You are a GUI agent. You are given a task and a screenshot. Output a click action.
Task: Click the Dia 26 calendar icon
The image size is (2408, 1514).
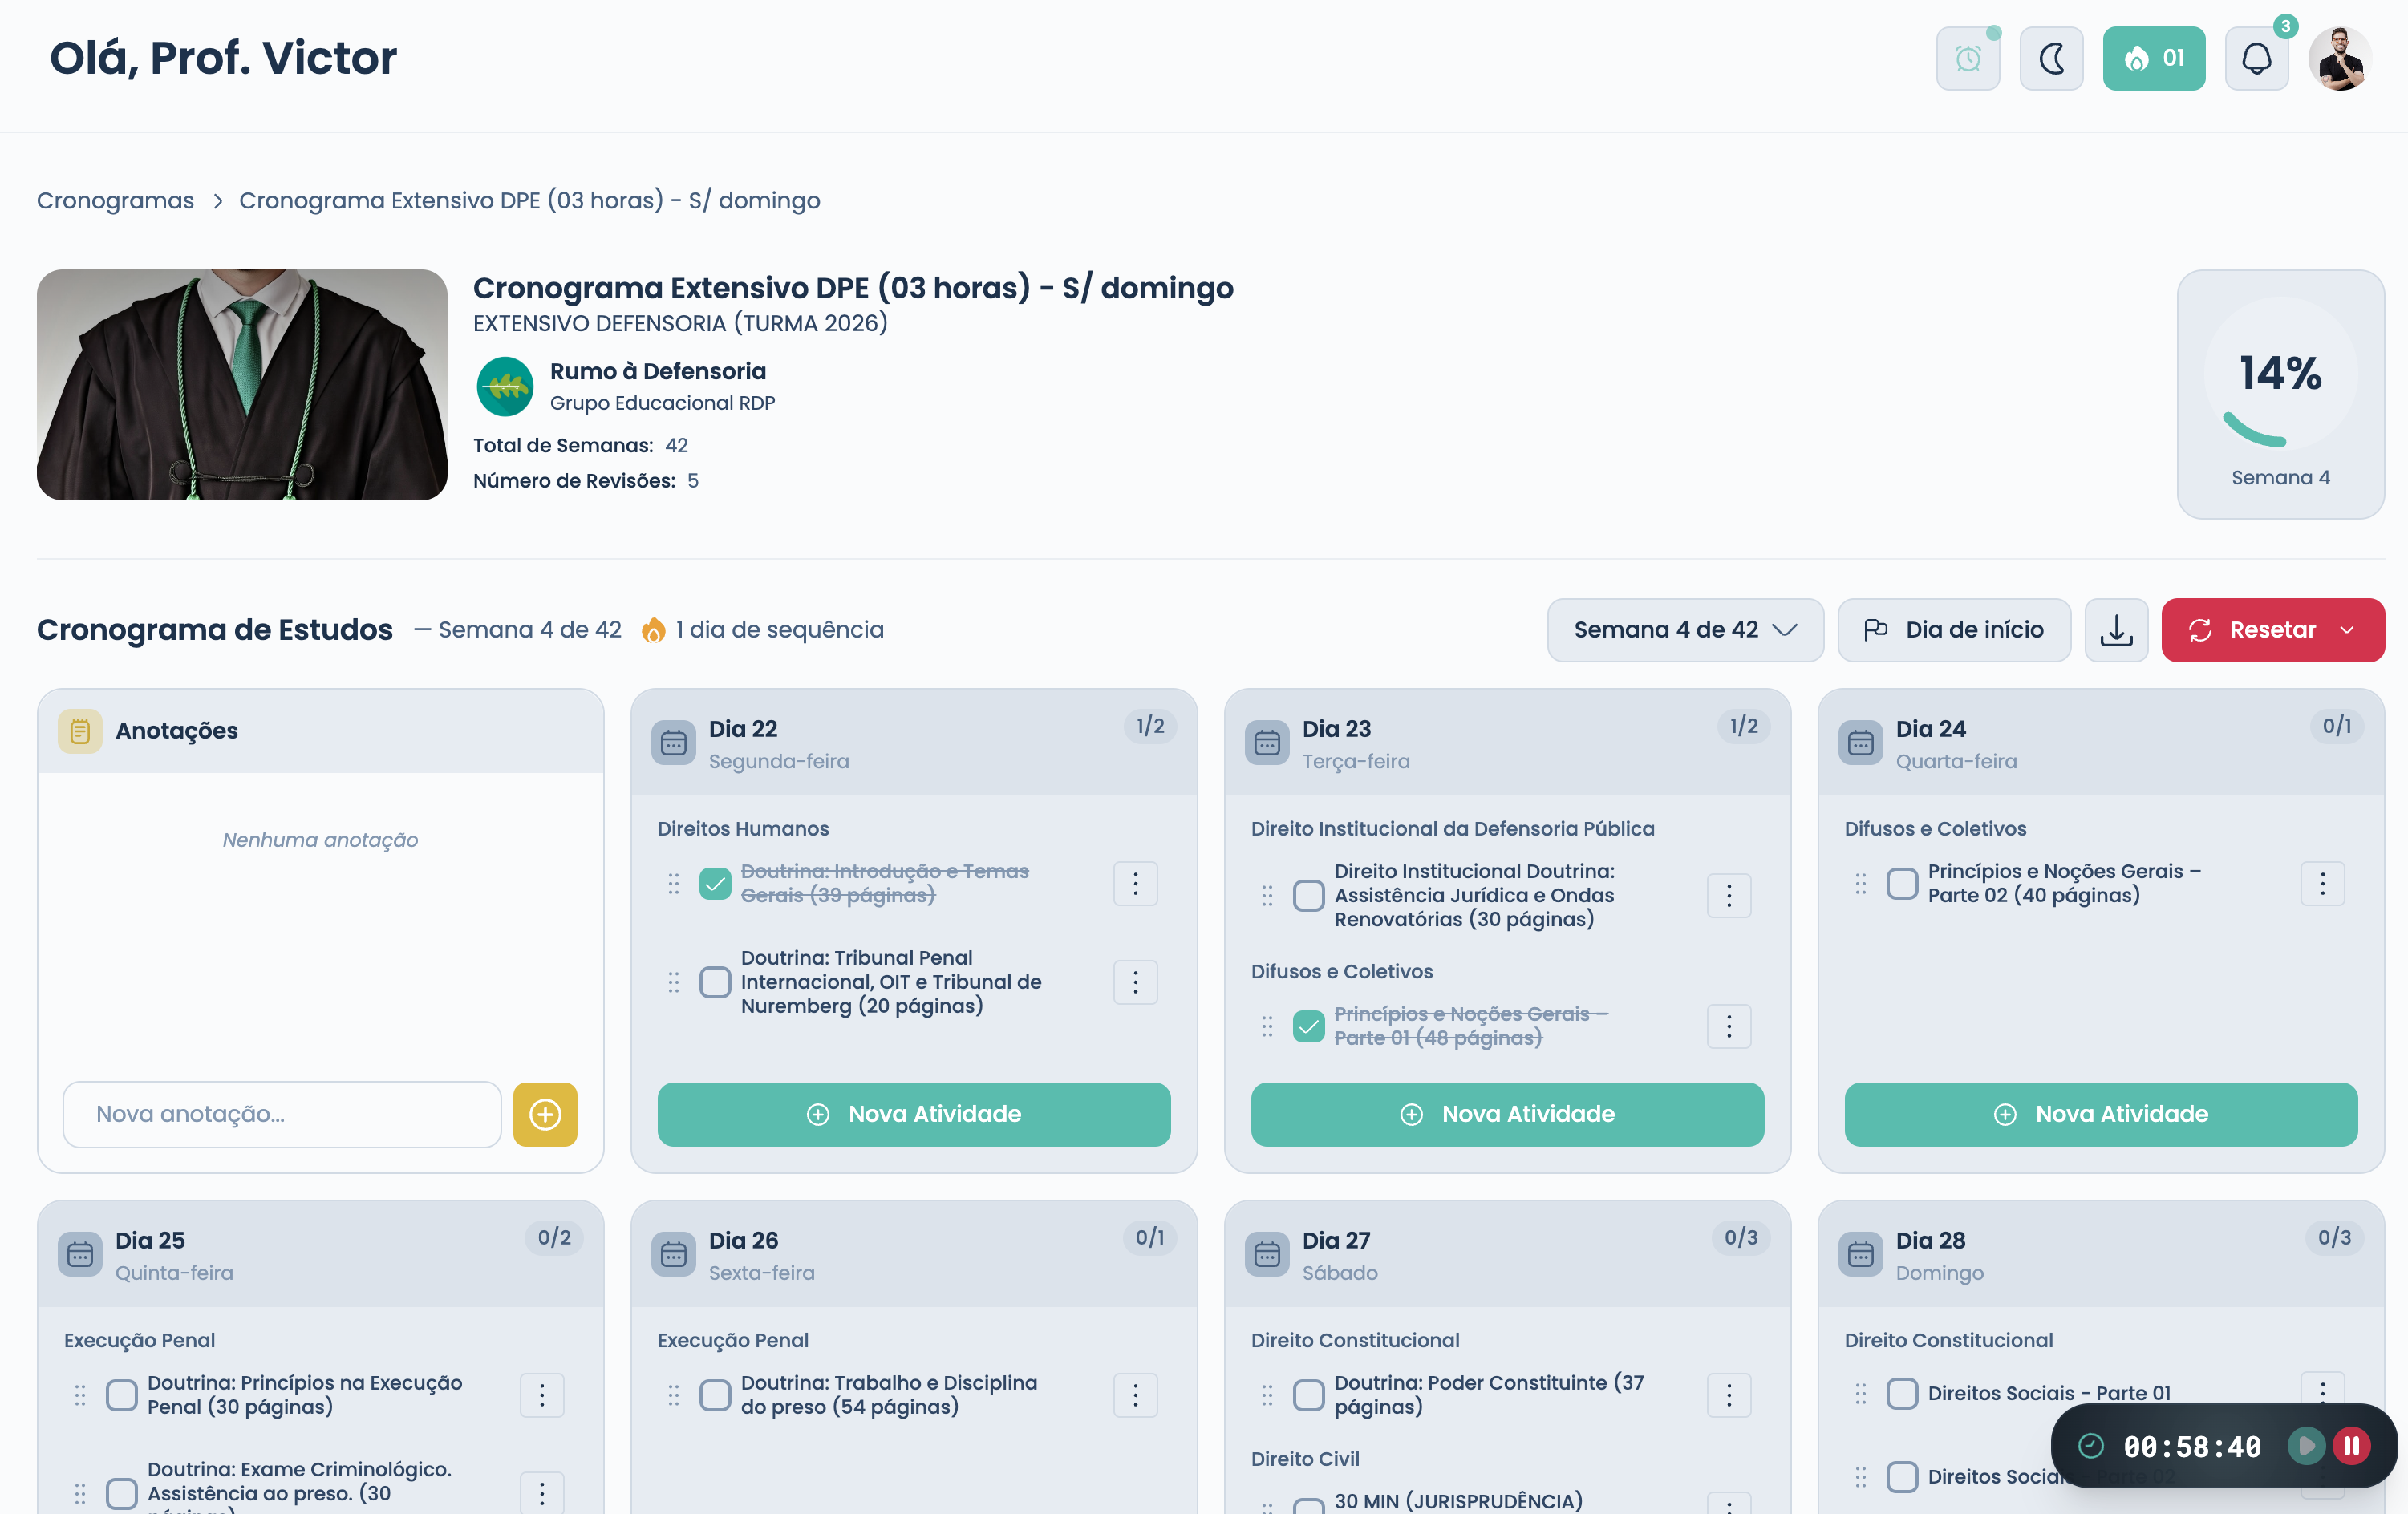[673, 1254]
